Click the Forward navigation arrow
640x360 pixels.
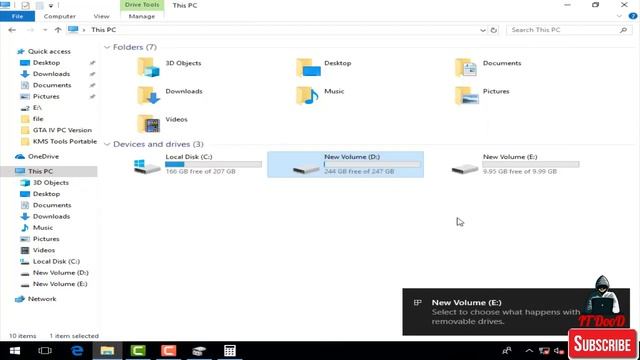[x=30, y=30]
